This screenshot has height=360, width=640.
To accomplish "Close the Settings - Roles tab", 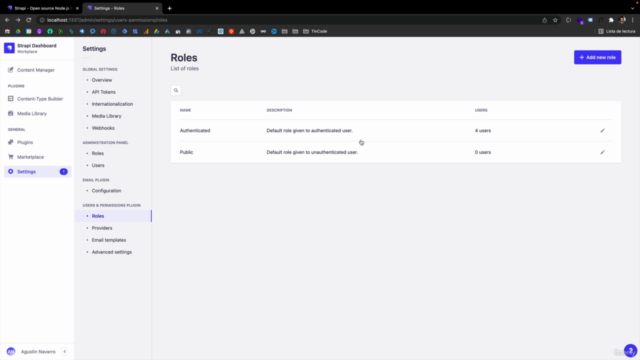I will coord(157,8).
